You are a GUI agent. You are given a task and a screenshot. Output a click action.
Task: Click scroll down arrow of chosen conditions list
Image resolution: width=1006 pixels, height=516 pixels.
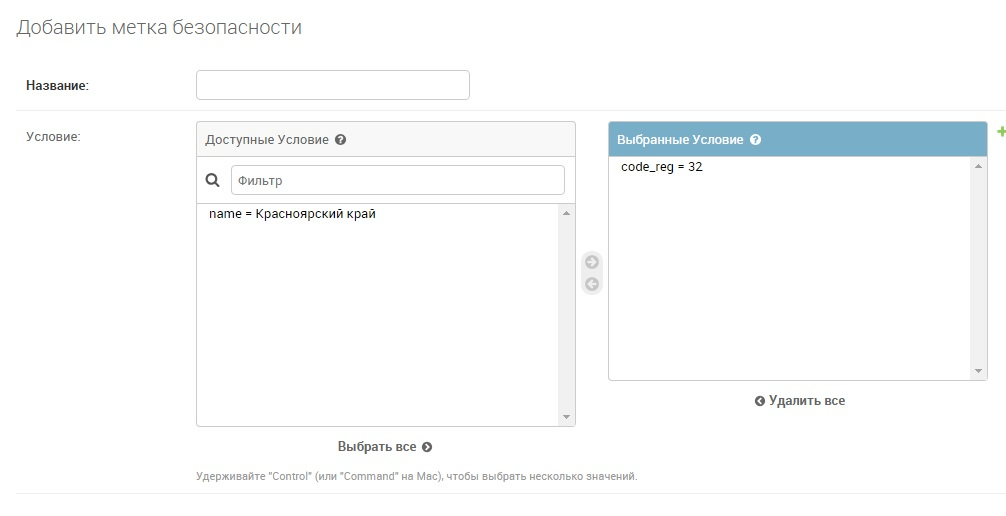click(x=978, y=371)
